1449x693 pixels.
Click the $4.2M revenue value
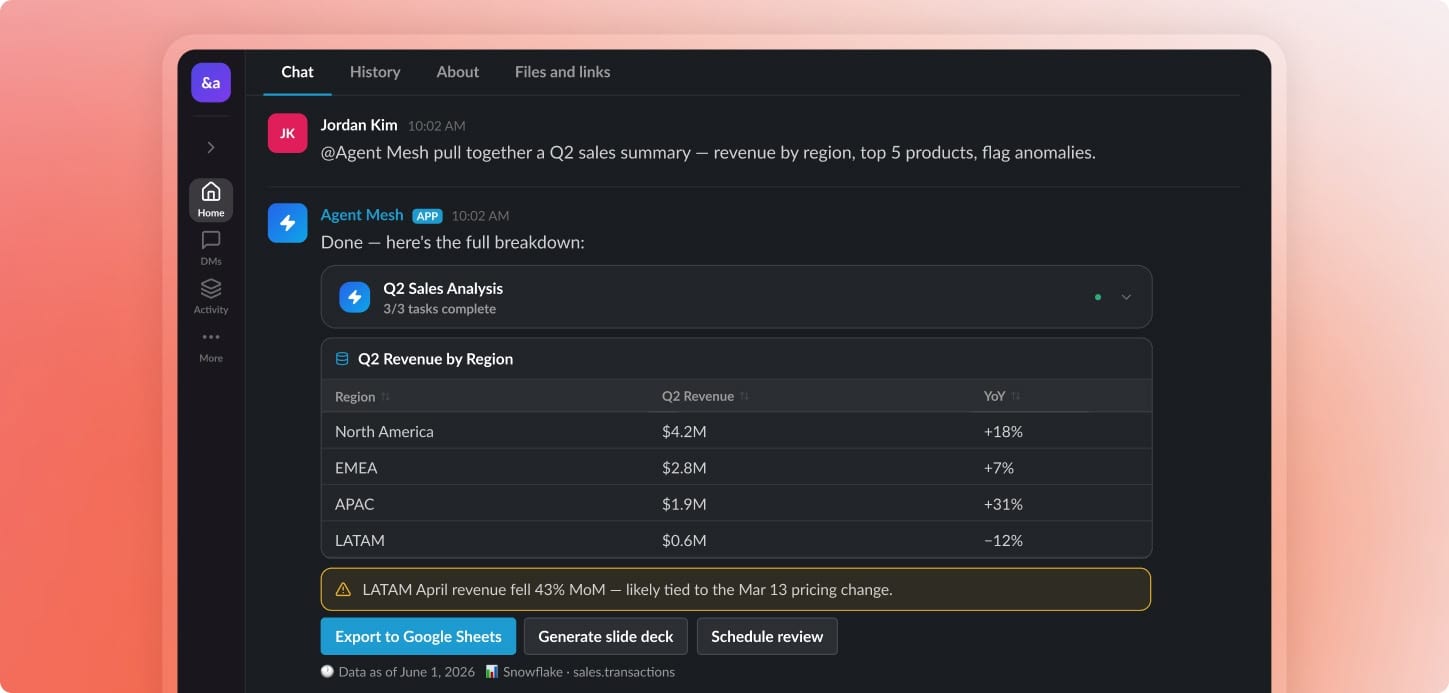point(684,432)
